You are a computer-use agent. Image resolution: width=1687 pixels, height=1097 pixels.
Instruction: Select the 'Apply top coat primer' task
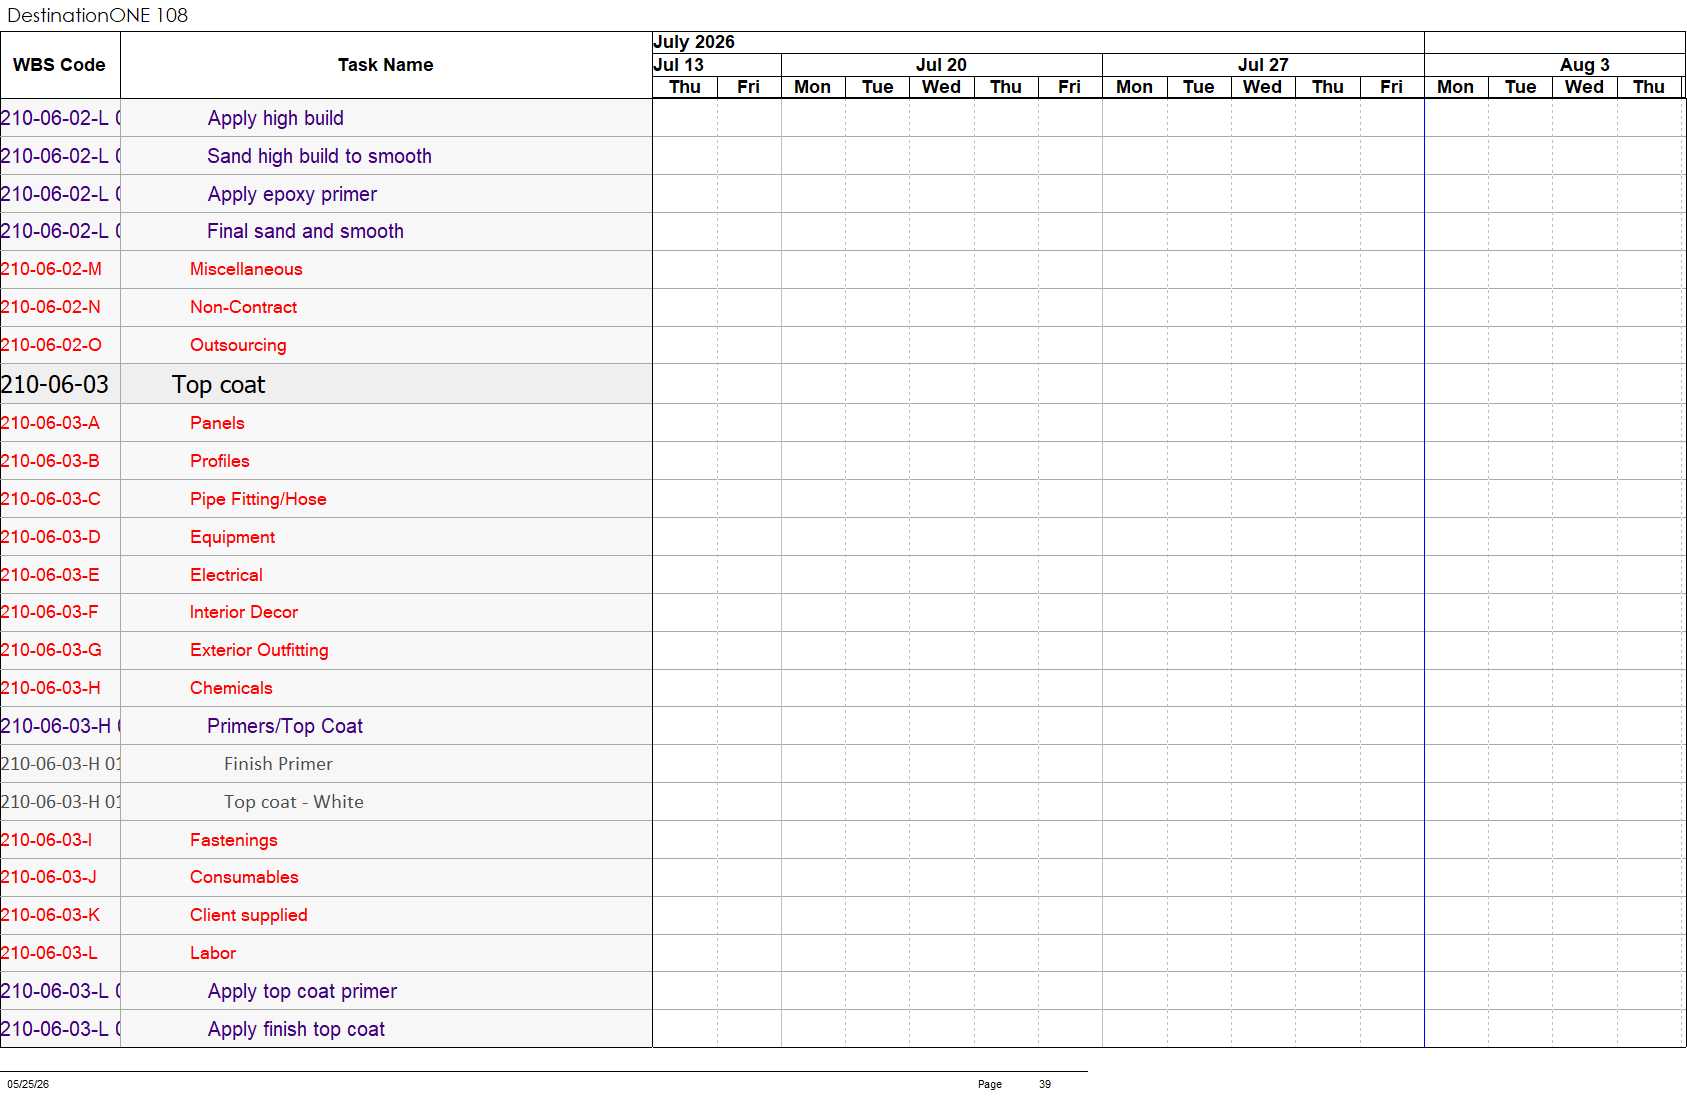pyautogui.click(x=302, y=991)
